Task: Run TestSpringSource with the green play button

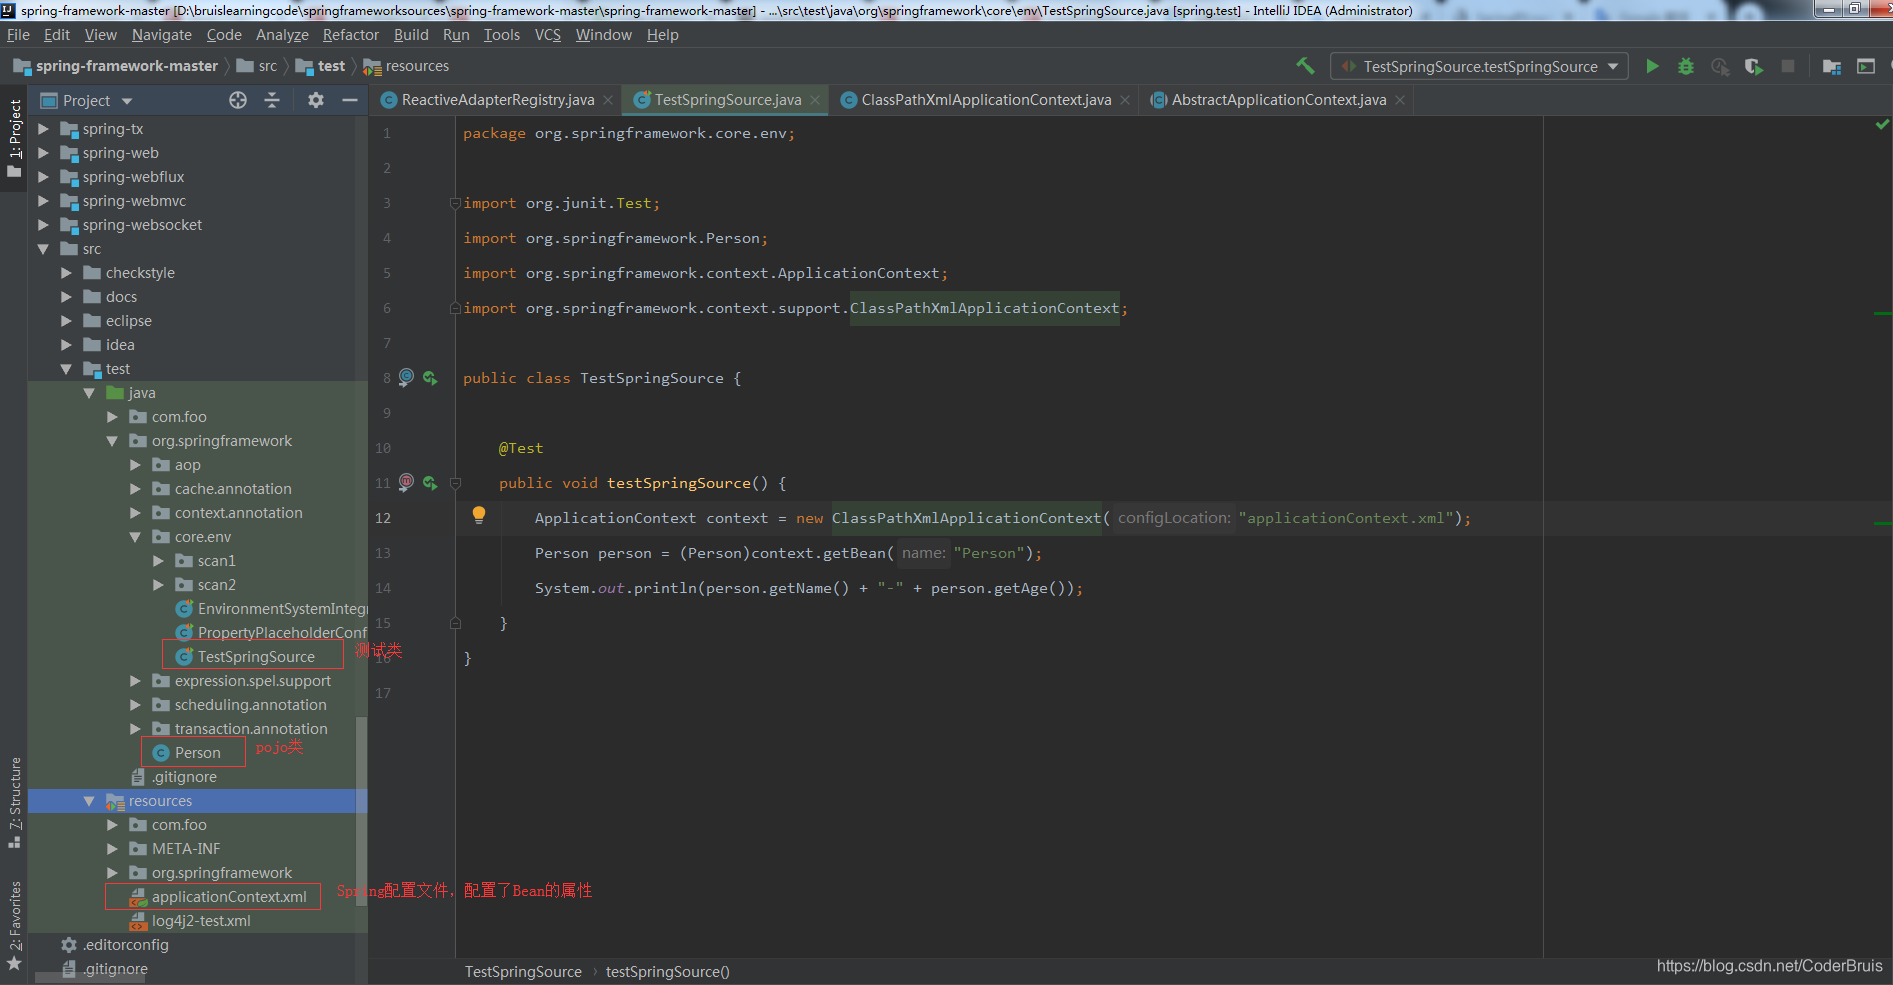Action: [1652, 66]
